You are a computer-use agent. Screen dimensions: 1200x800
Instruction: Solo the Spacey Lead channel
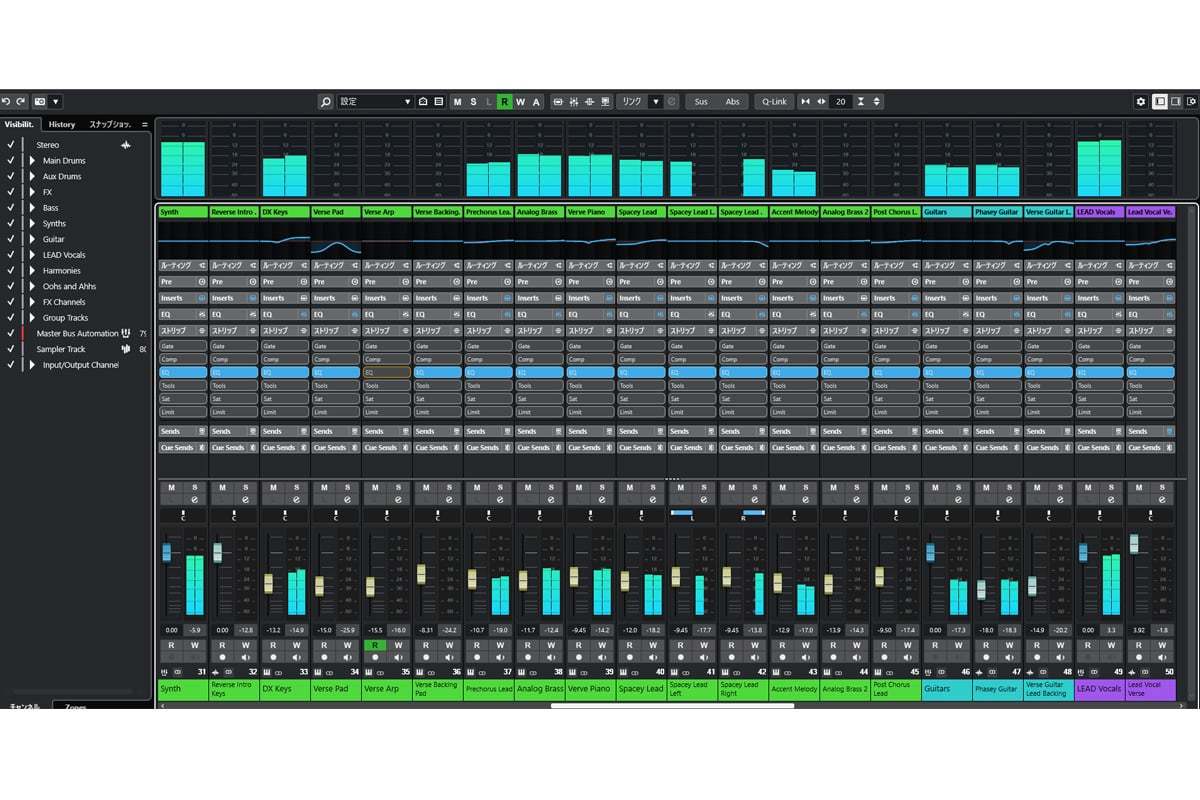[x=653, y=487]
